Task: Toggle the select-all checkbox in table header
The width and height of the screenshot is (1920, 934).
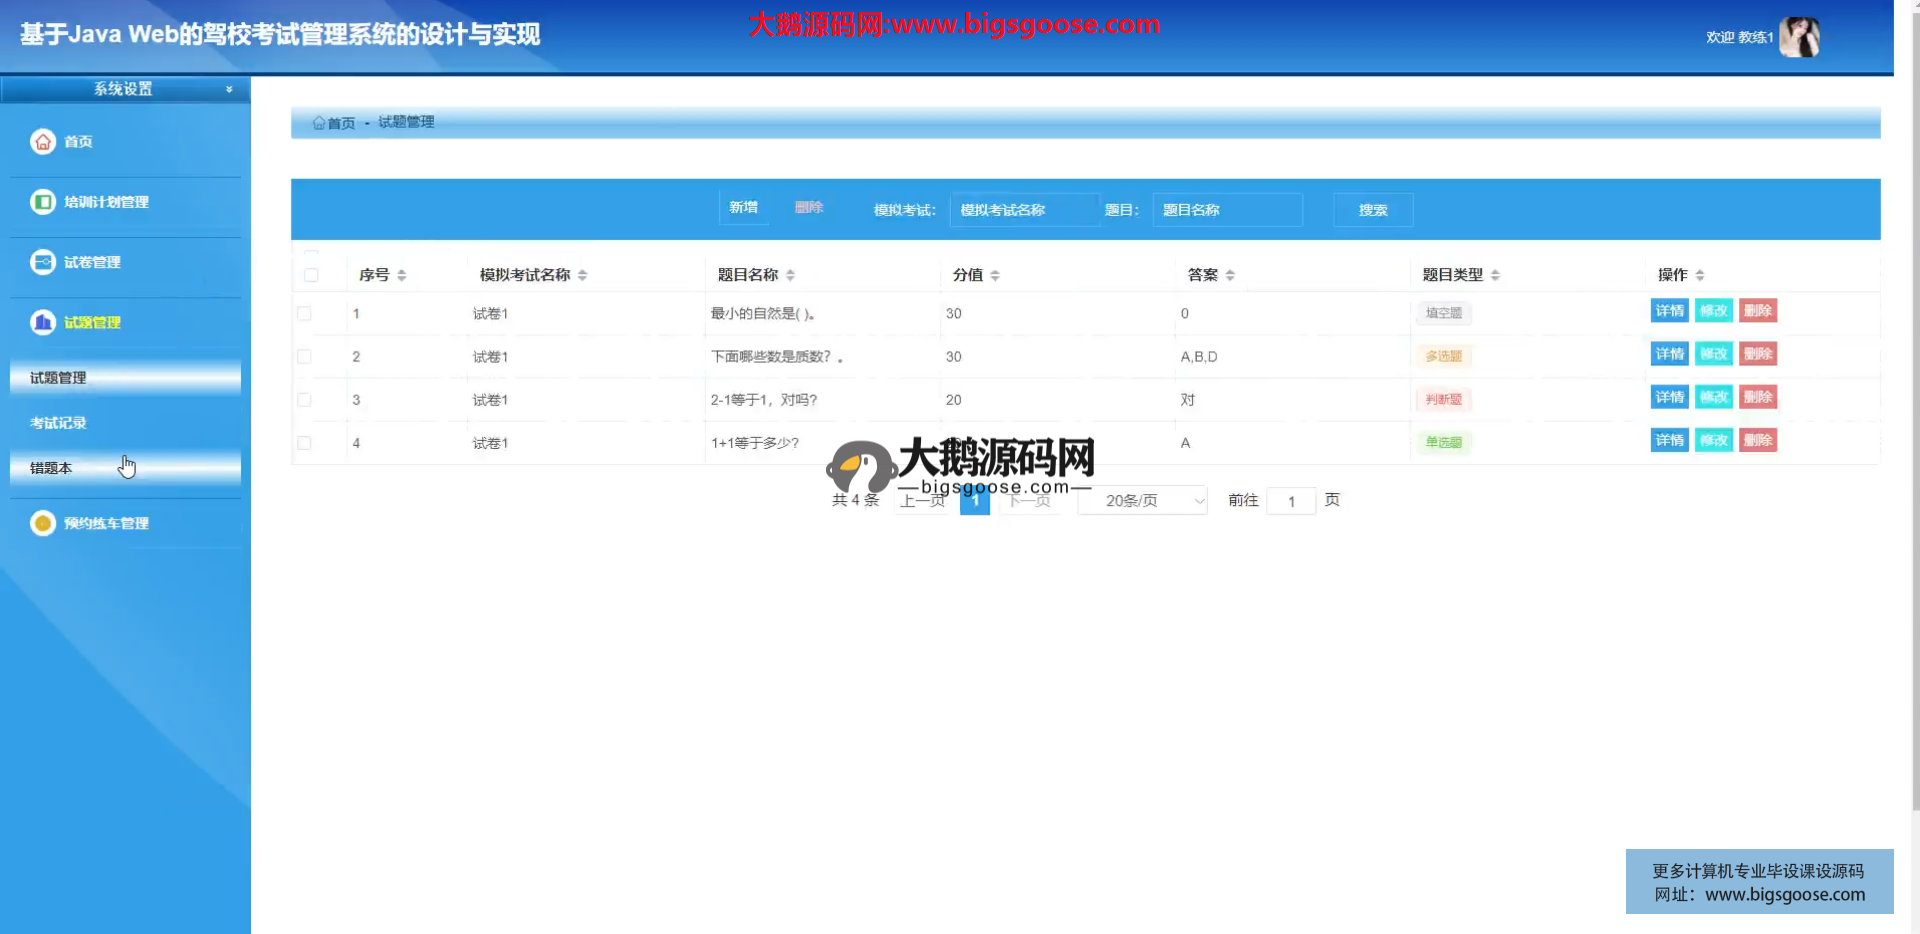Action: [311, 275]
